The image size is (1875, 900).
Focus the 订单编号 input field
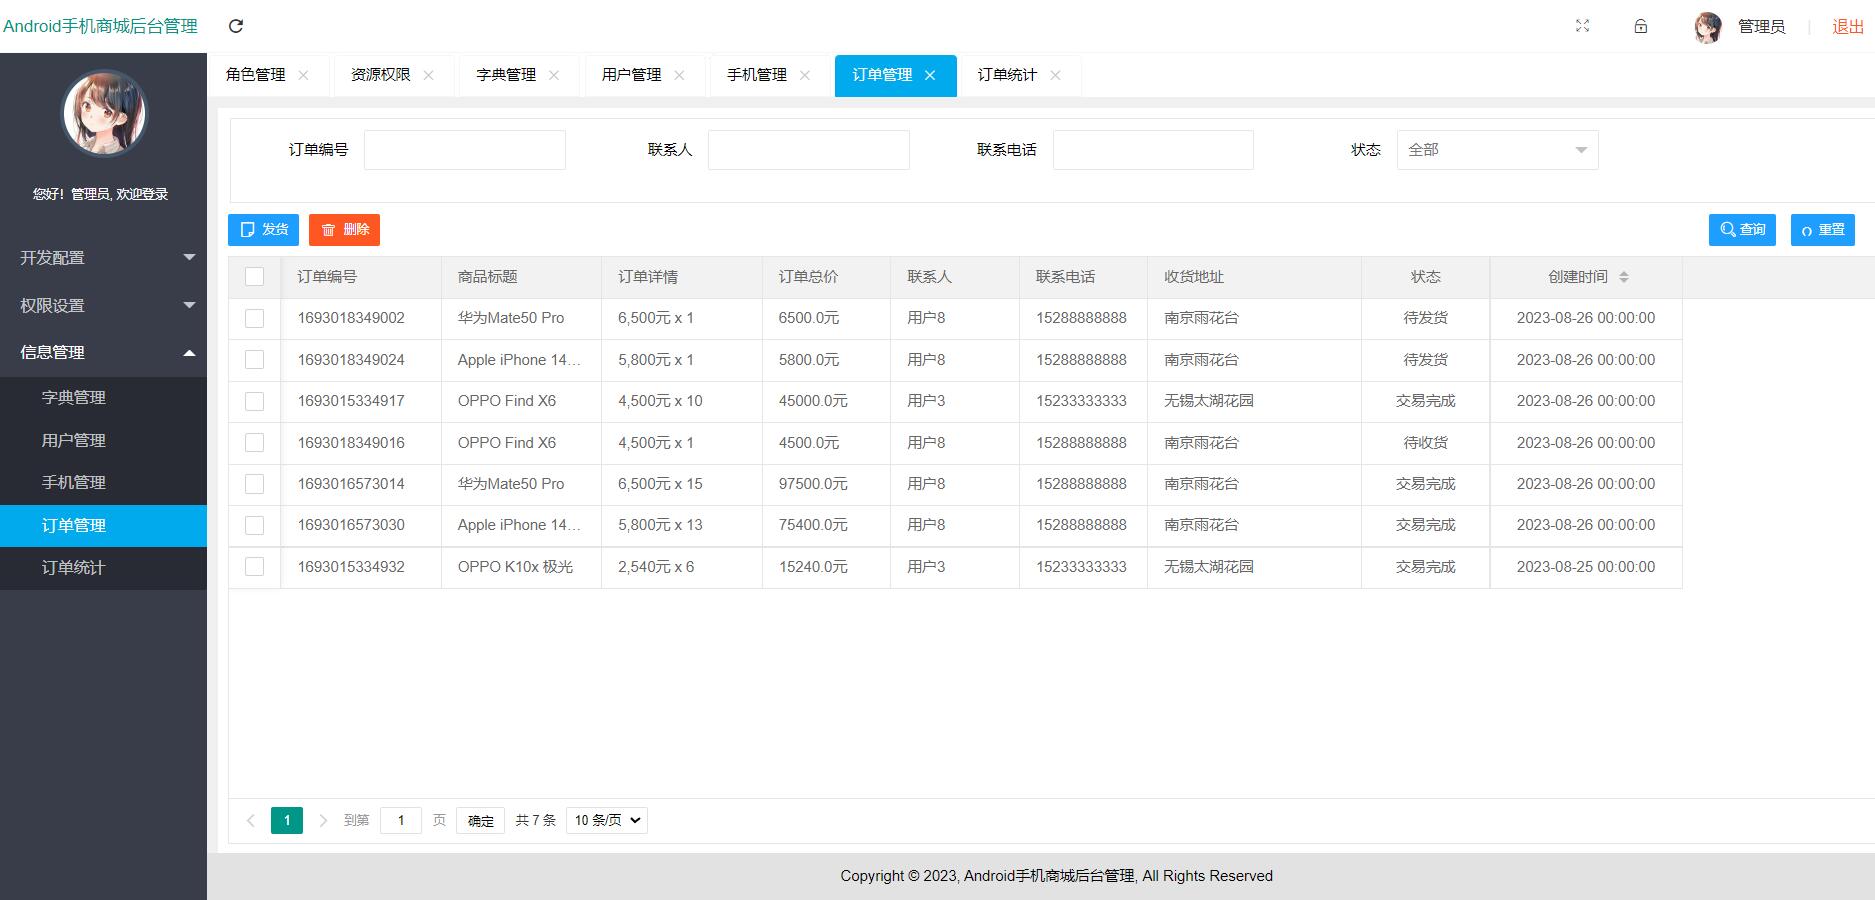point(465,150)
